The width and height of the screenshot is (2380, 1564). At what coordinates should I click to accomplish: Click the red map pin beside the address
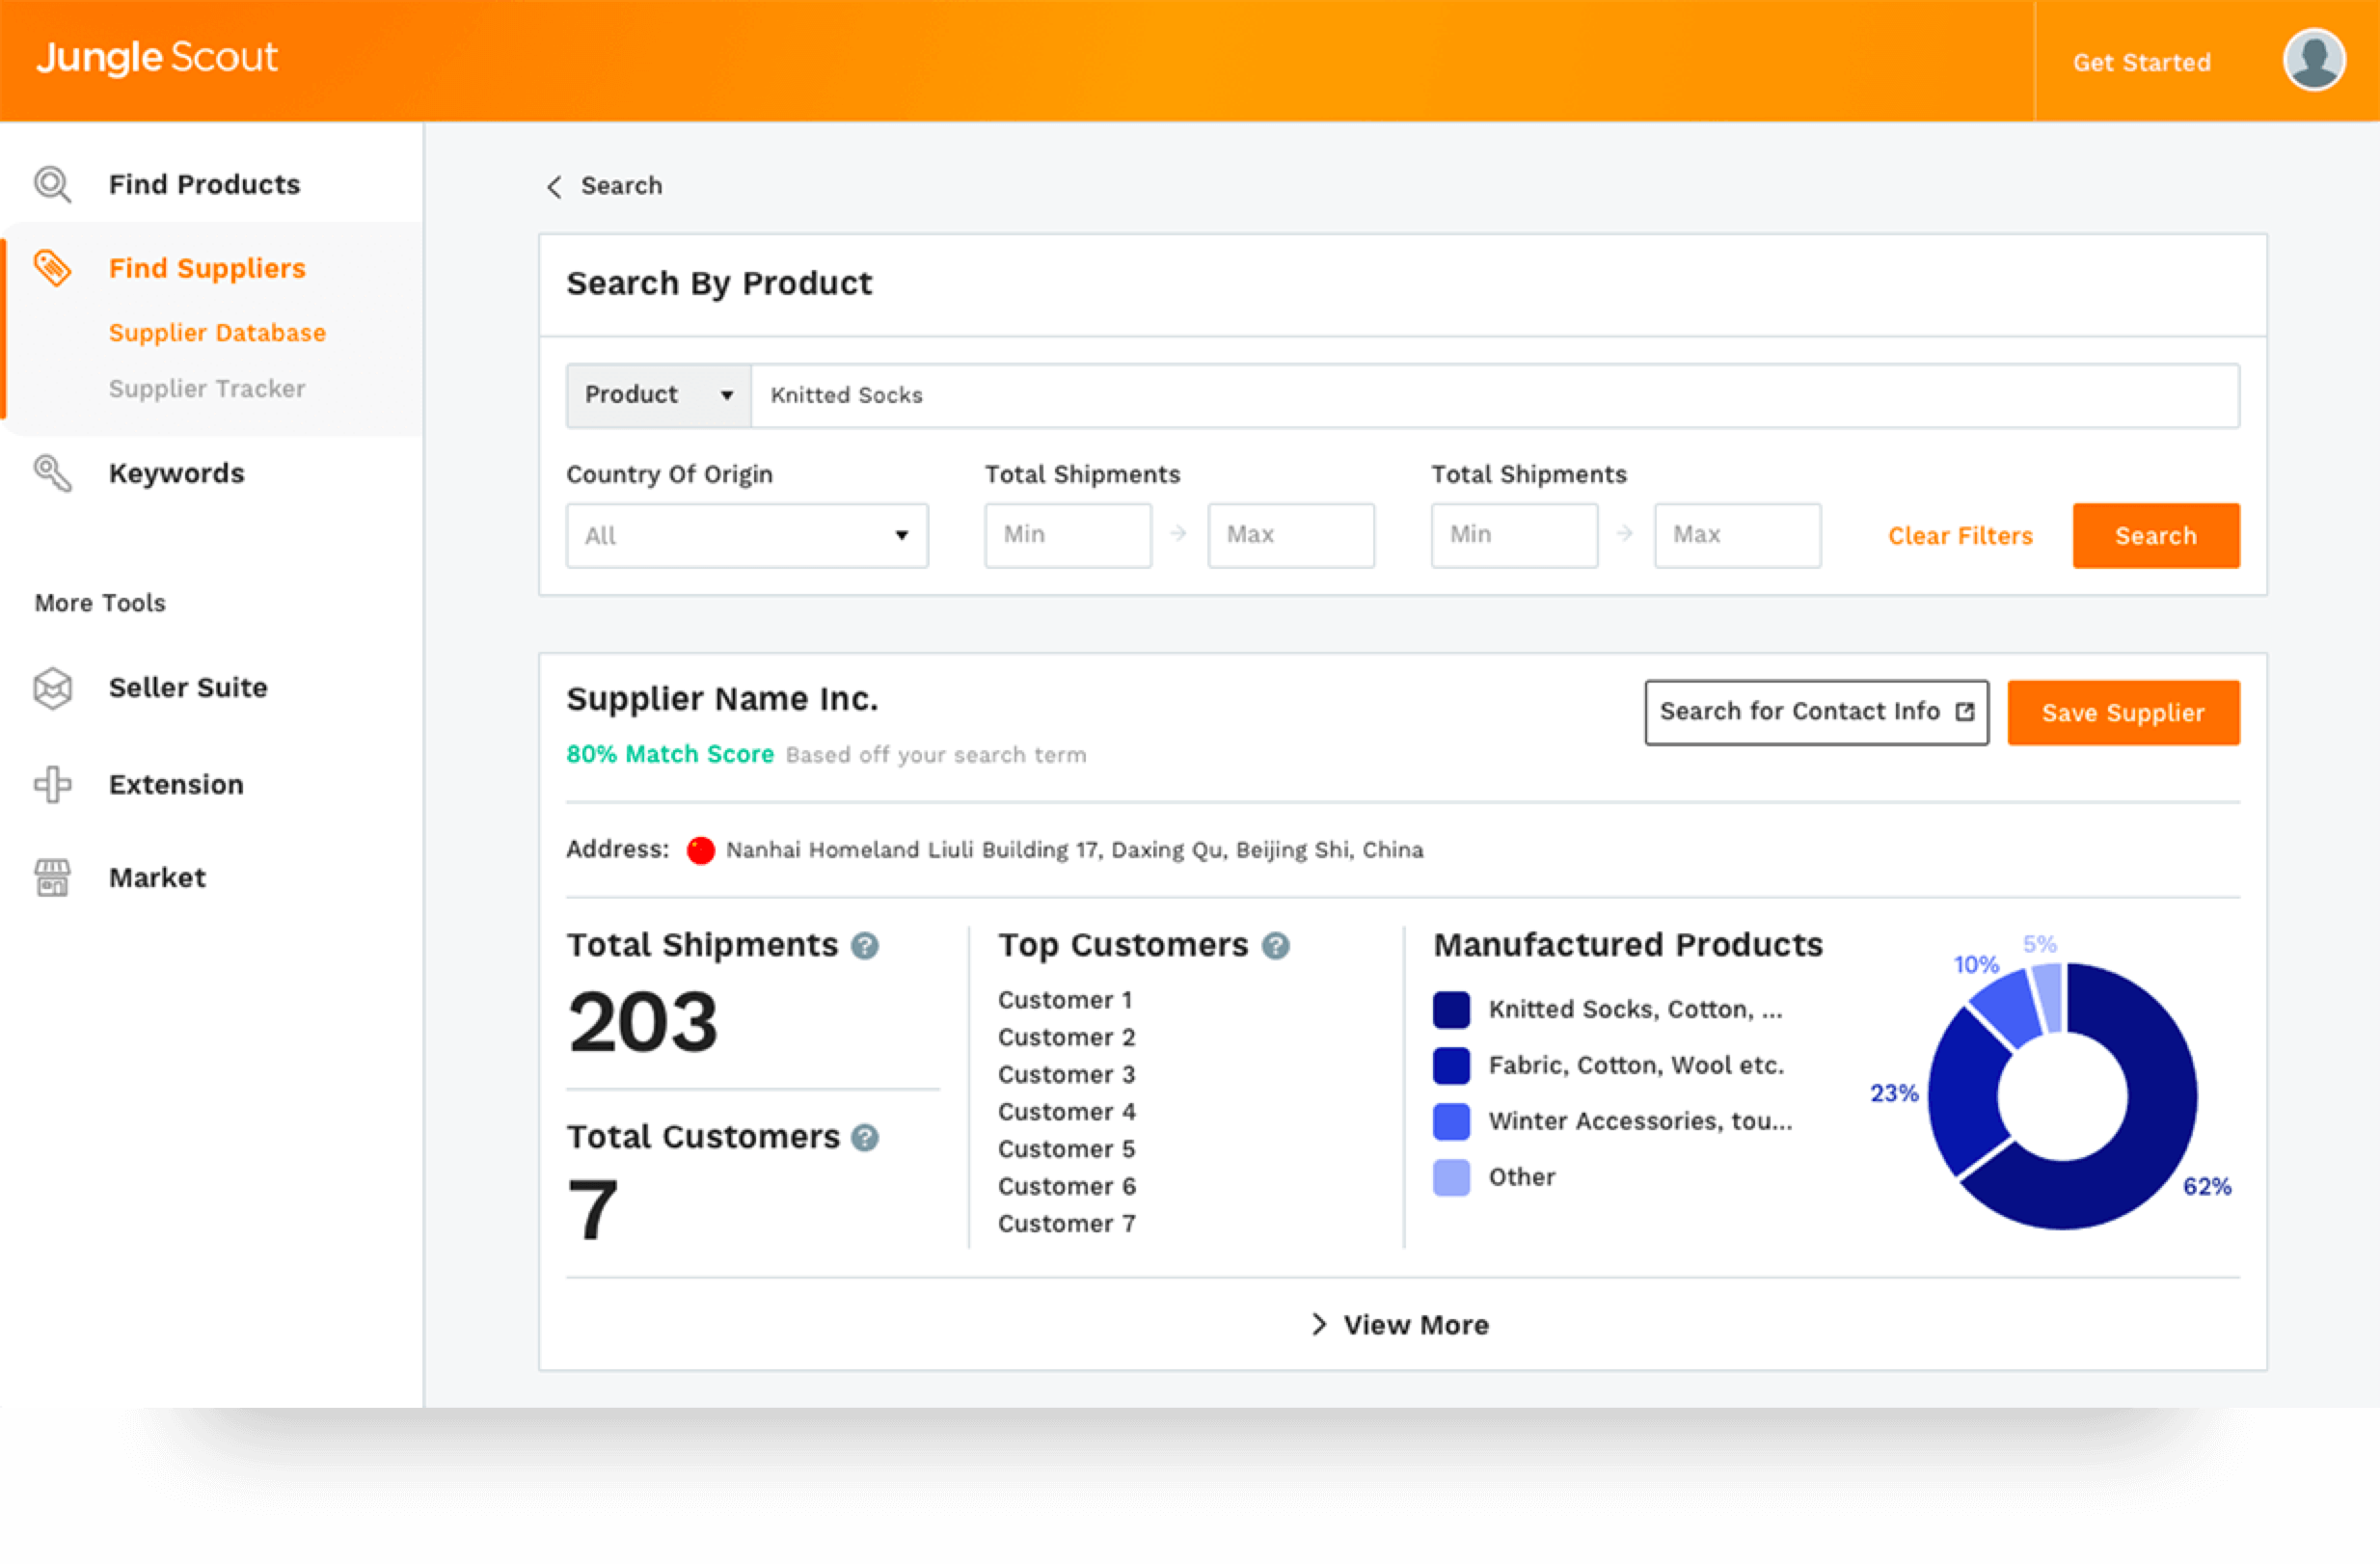pyautogui.click(x=700, y=850)
